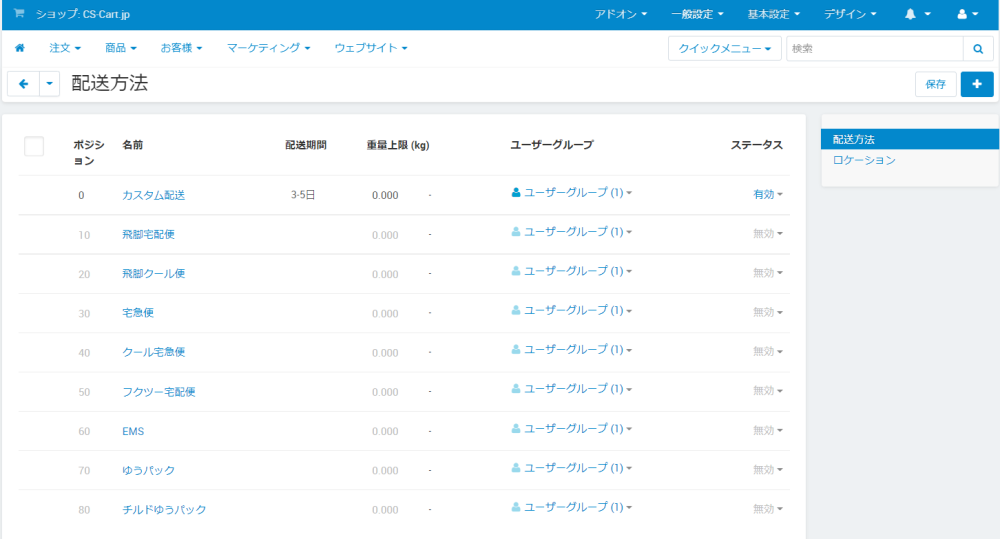The image size is (1000, 539).
Task: Open the ゆうパック shipping method
Action: 149,470
